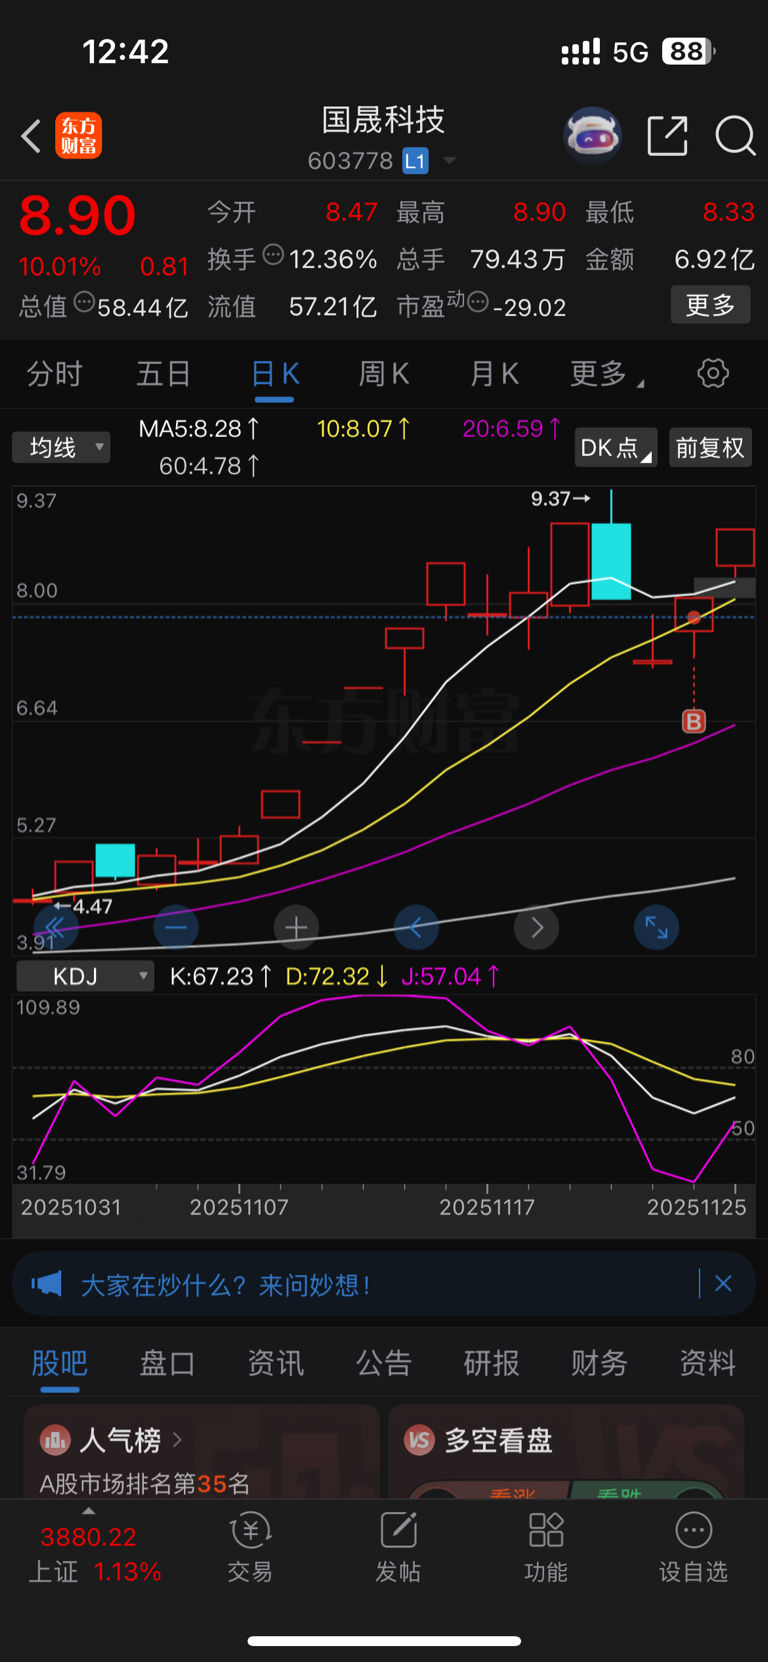This screenshot has height=1663, width=768.
Task: Zoom in chart with plus button
Action: click(x=296, y=928)
